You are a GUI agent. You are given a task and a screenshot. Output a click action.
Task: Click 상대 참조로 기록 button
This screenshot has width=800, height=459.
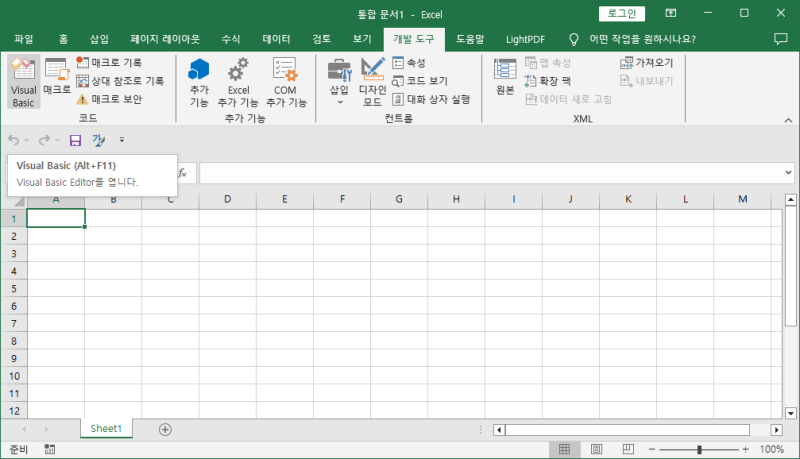(120, 81)
